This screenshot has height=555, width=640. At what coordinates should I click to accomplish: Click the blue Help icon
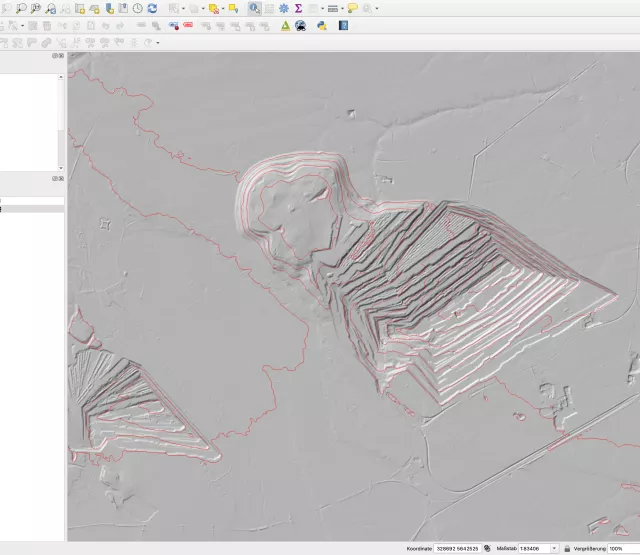[343, 26]
